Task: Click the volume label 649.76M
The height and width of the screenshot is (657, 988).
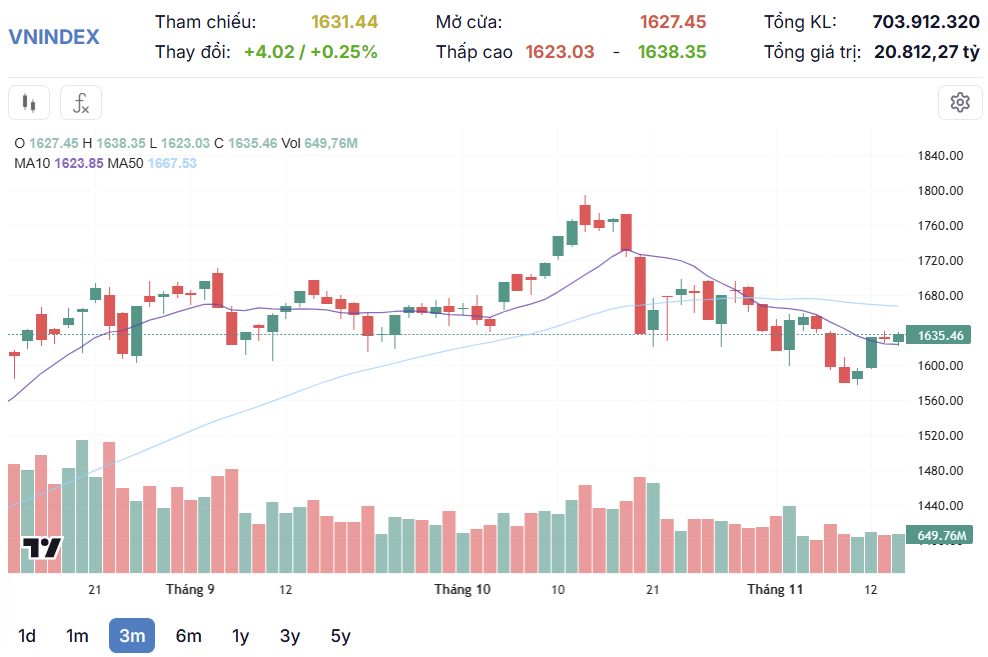Action: click(x=938, y=536)
